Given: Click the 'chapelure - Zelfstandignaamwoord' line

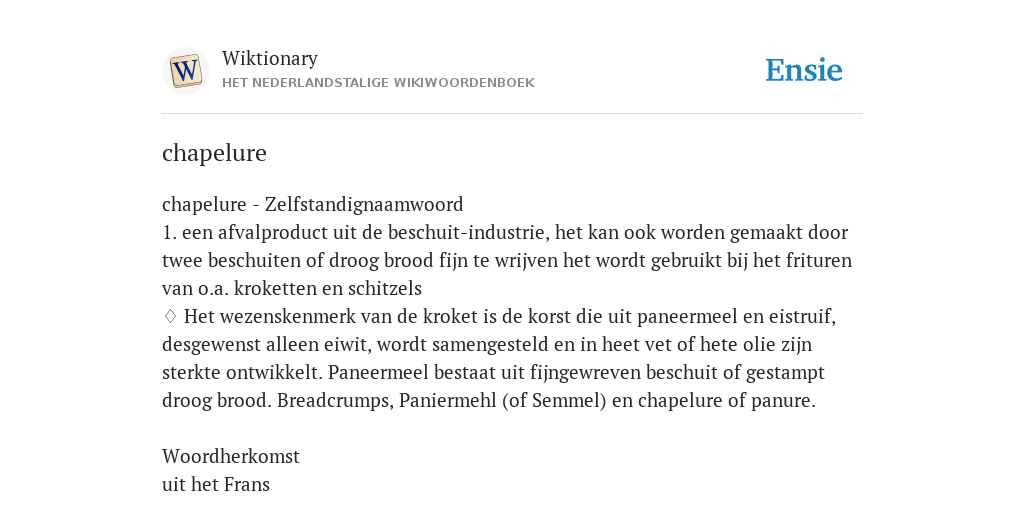Looking at the screenshot, I should 313,204.
